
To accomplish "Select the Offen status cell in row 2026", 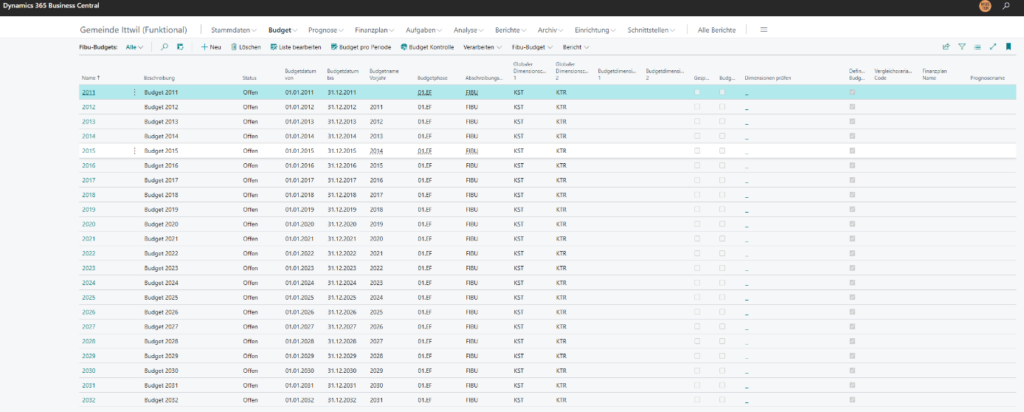I will coord(250,312).
